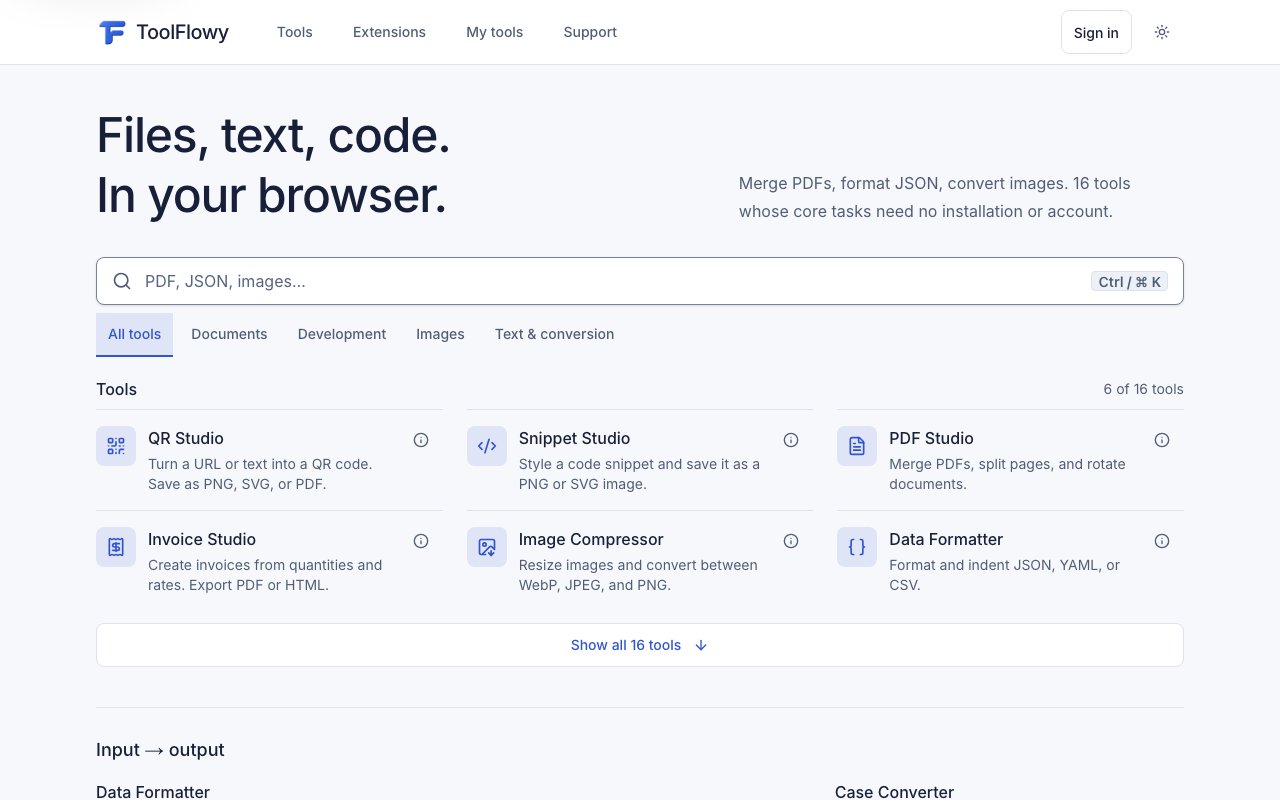Open the Invoice Studio title link

click(x=202, y=539)
